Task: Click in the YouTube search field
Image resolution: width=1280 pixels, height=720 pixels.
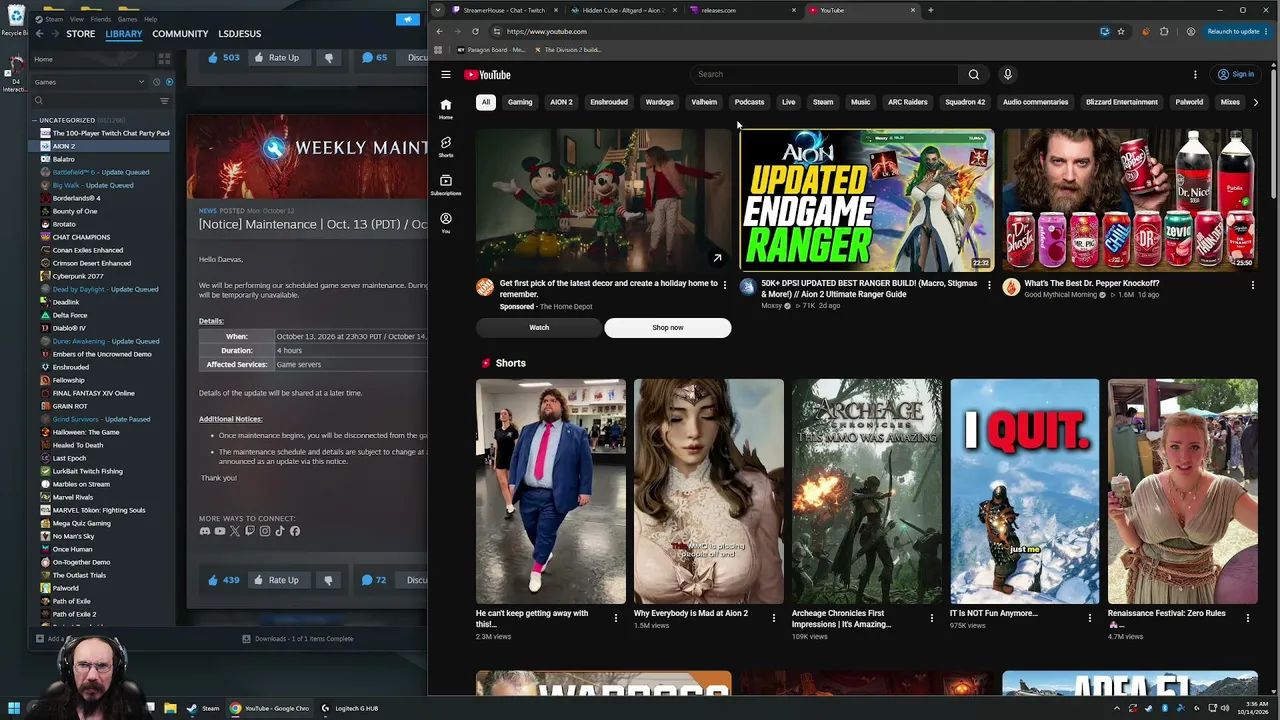Action: pyautogui.click(x=825, y=74)
